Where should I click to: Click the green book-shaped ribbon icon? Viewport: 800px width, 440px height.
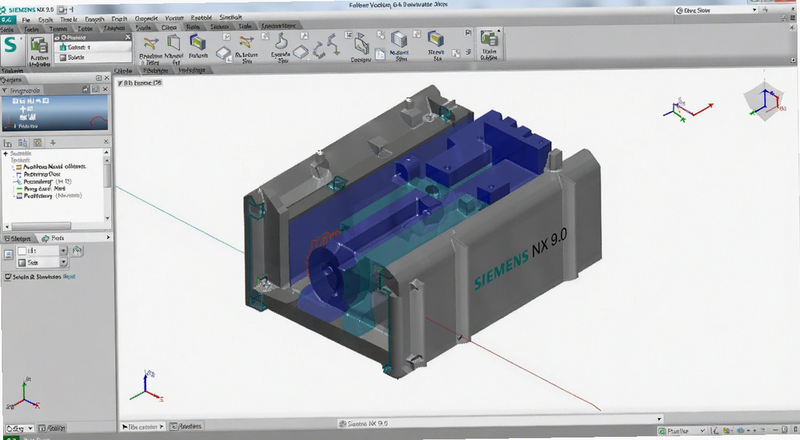174,43
